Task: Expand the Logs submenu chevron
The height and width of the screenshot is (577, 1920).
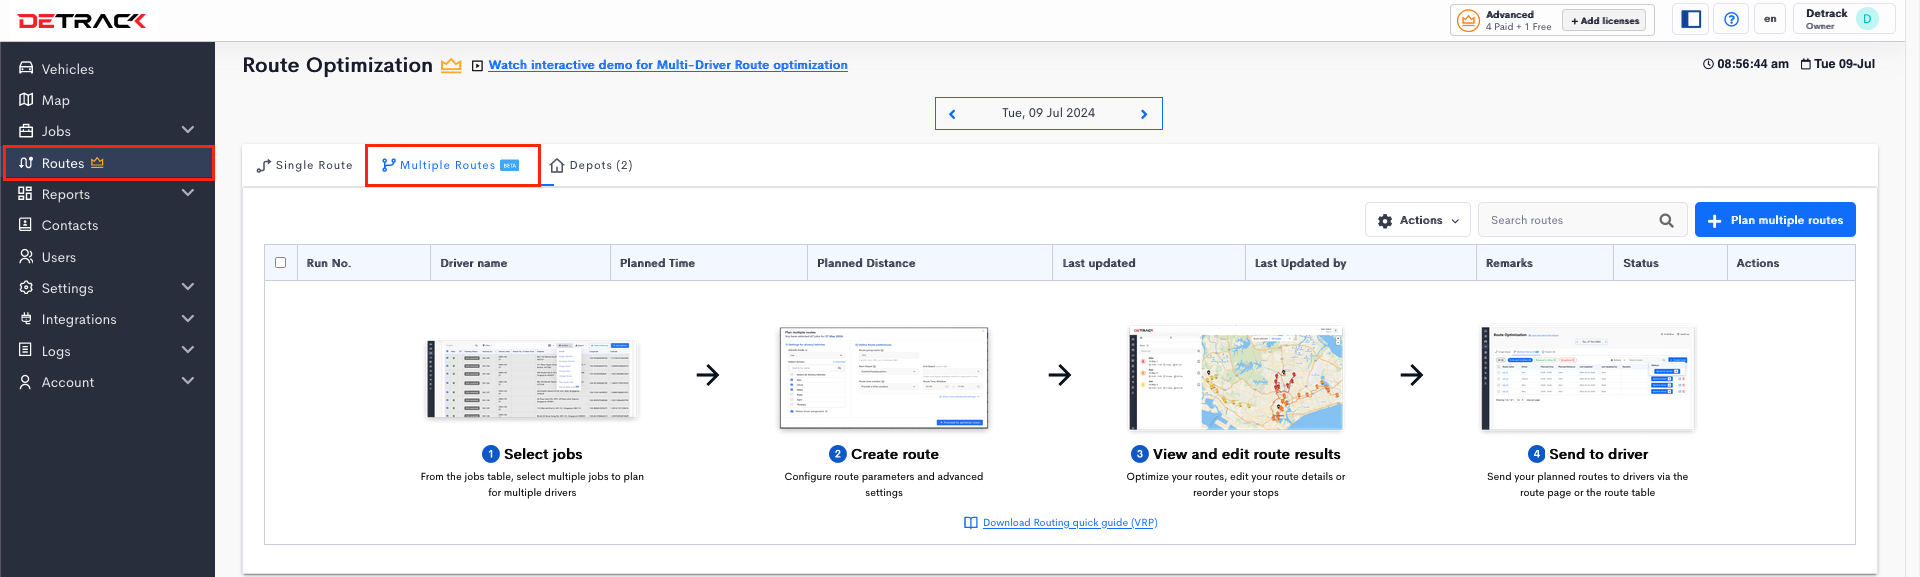Action: point(188,350)
